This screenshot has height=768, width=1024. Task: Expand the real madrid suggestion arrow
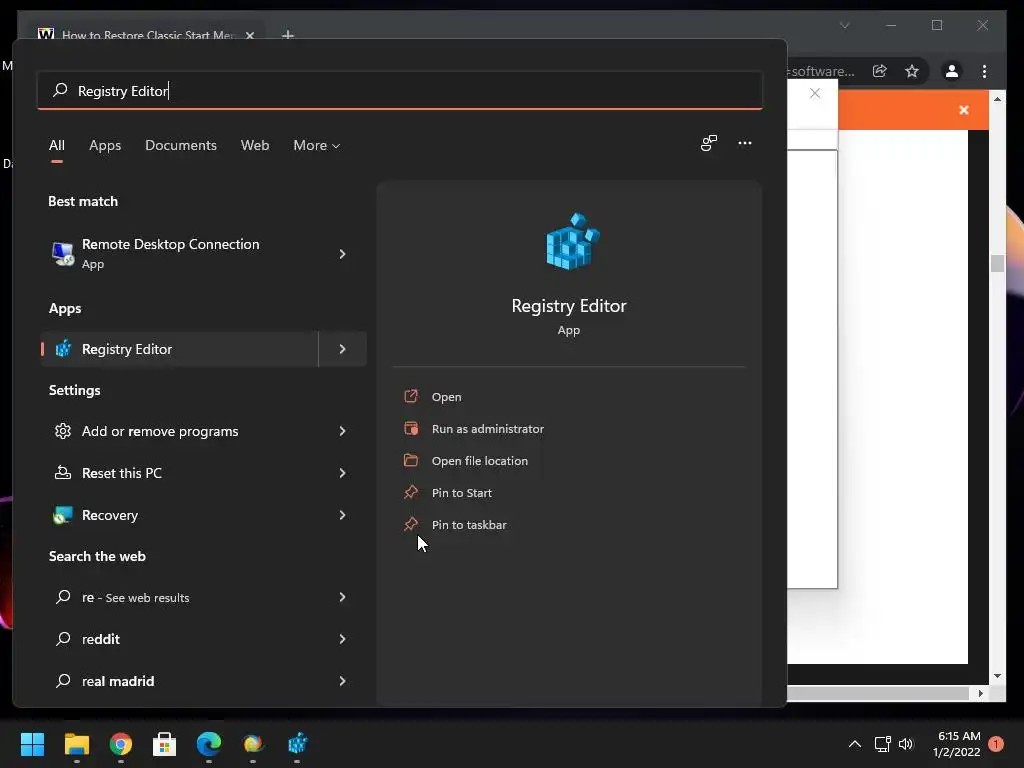342,680
